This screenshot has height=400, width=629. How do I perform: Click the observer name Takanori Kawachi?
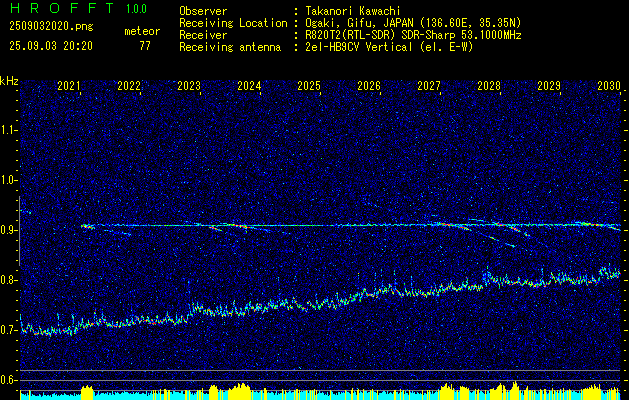(351, 11)
